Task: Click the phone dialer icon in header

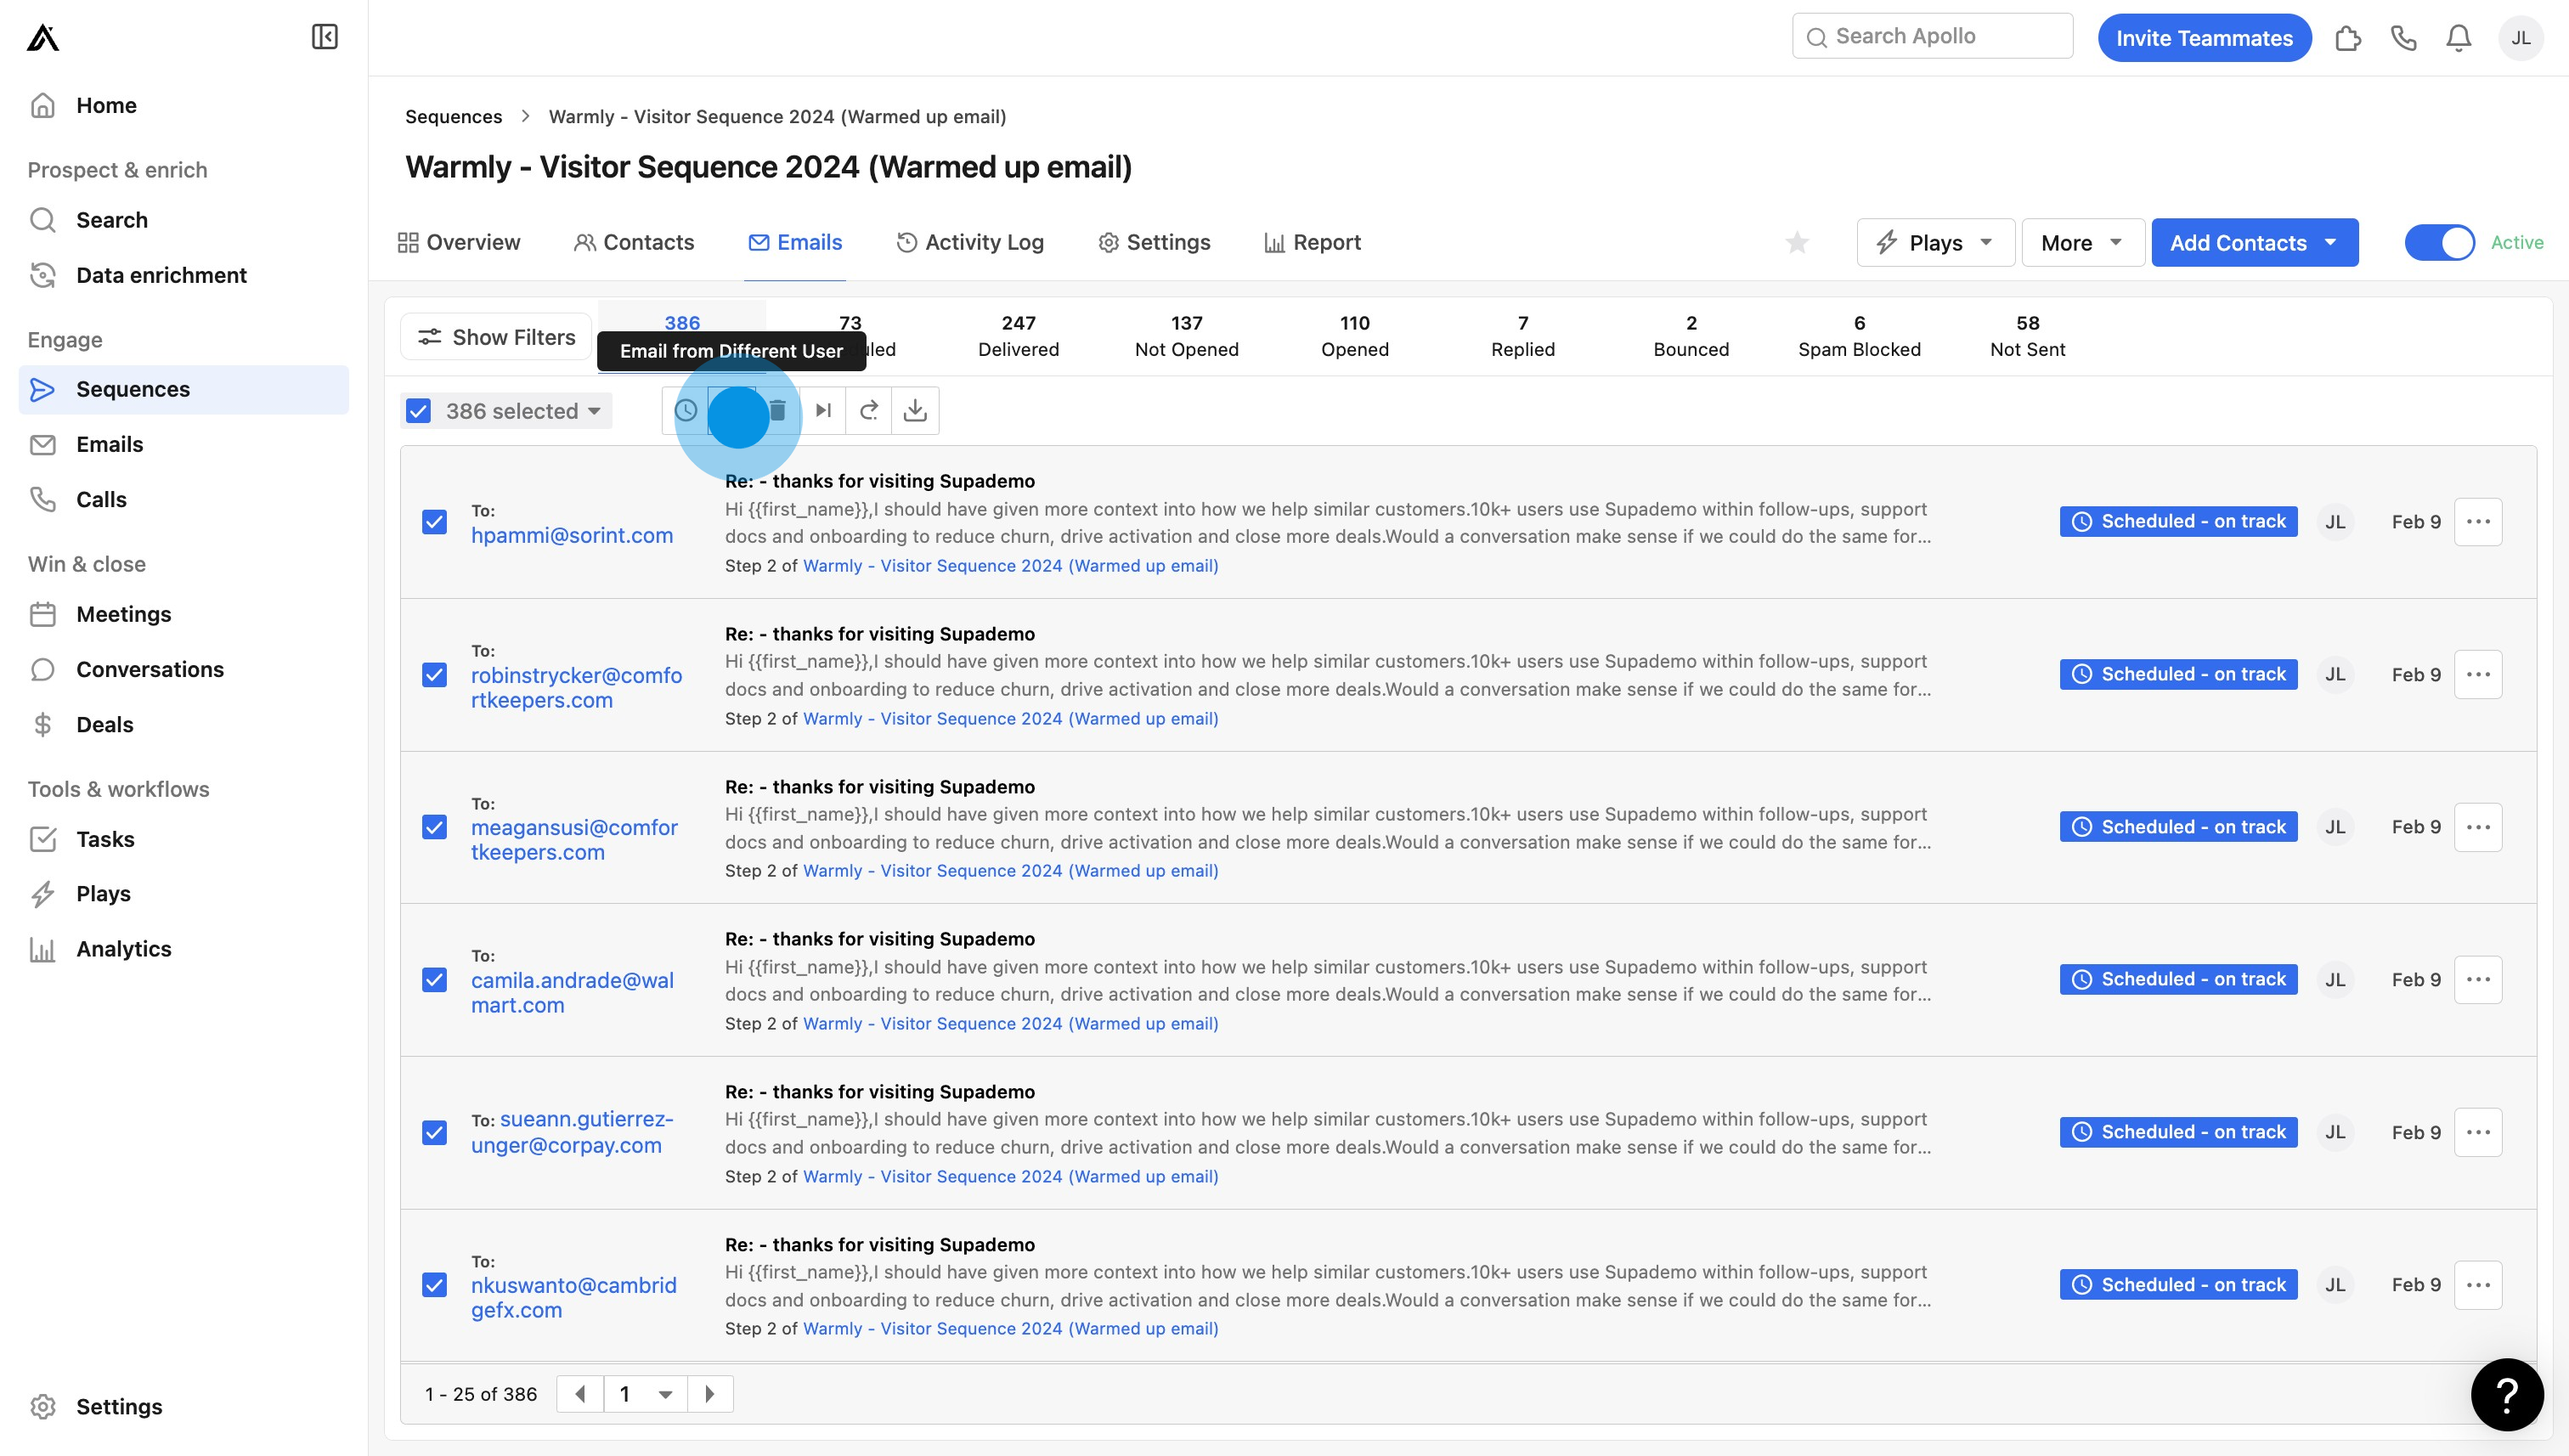Action: (2403, 38)
